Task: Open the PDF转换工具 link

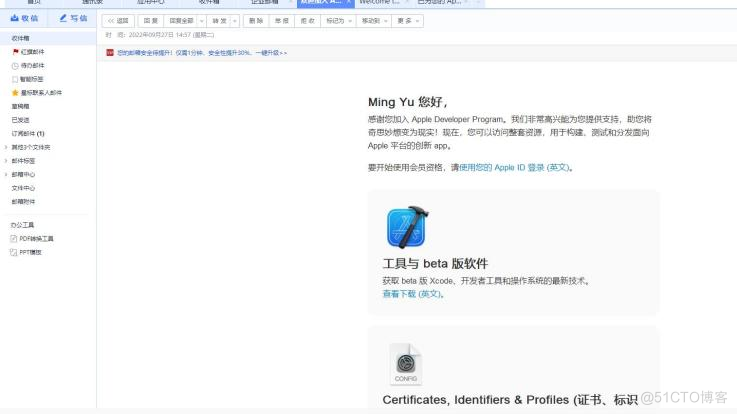Action: click(x=36, y=239)
